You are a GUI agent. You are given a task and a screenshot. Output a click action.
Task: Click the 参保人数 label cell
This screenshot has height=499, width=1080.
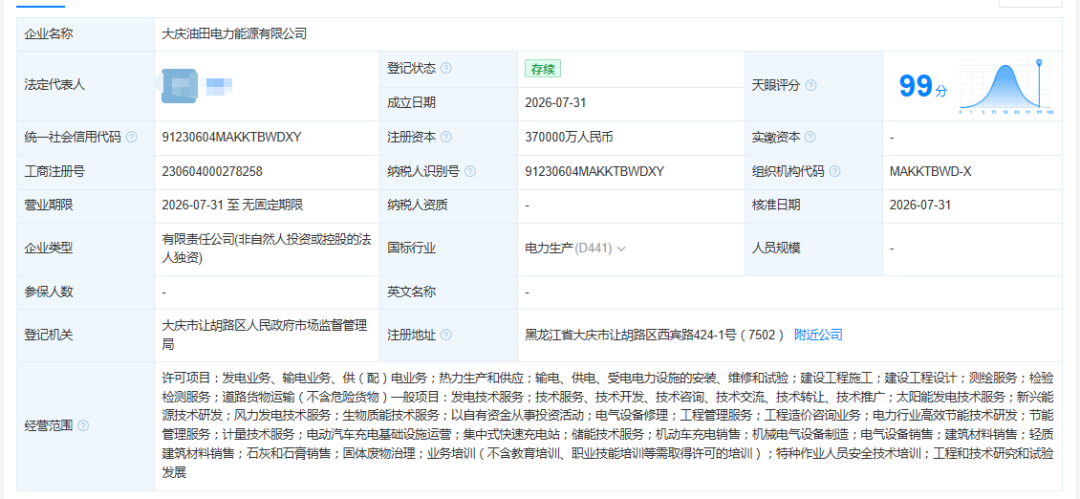[x=86, y=292]
